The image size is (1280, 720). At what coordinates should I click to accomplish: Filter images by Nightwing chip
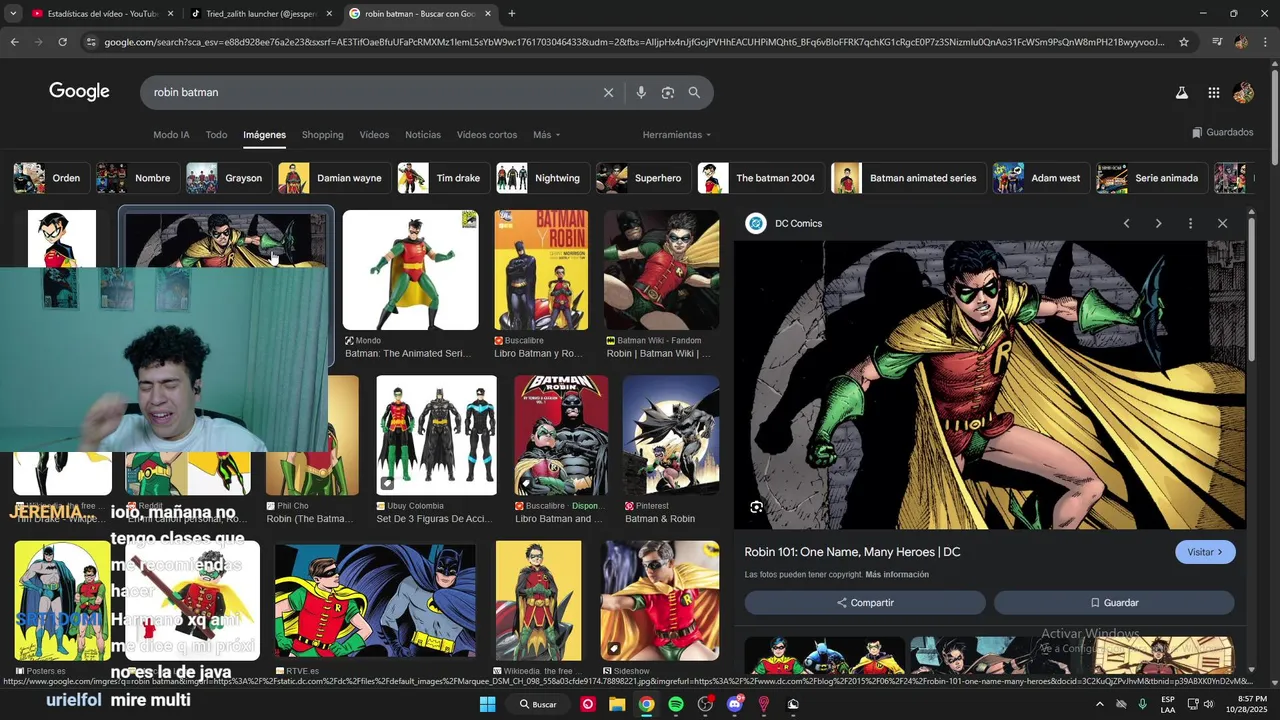(x=541, y=178)
